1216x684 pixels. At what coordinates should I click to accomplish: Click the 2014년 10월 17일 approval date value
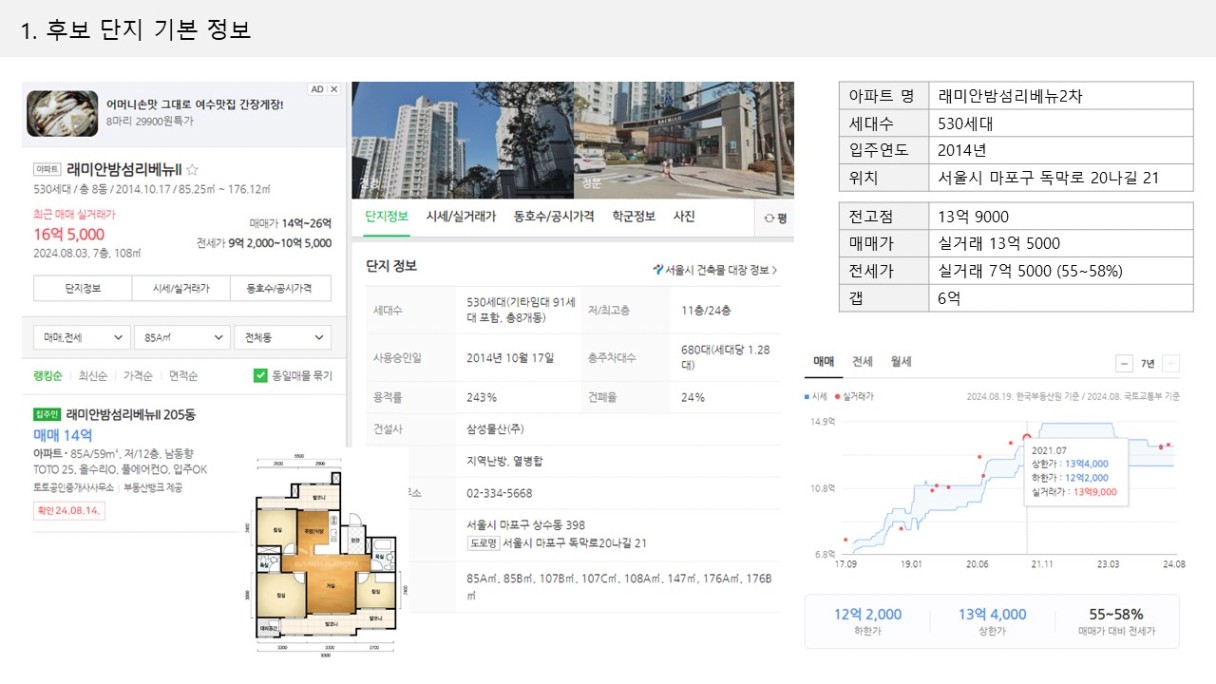pos(510,357)
